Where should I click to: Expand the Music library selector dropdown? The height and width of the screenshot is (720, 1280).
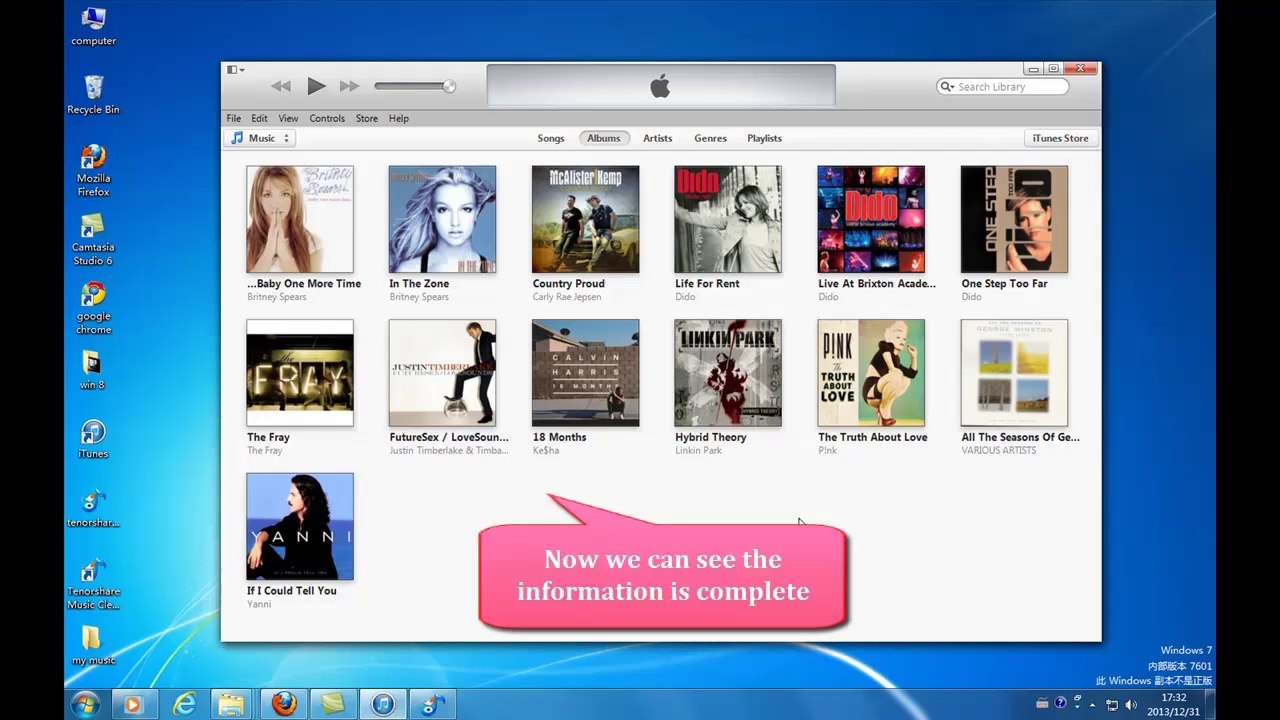pos(260,138)
